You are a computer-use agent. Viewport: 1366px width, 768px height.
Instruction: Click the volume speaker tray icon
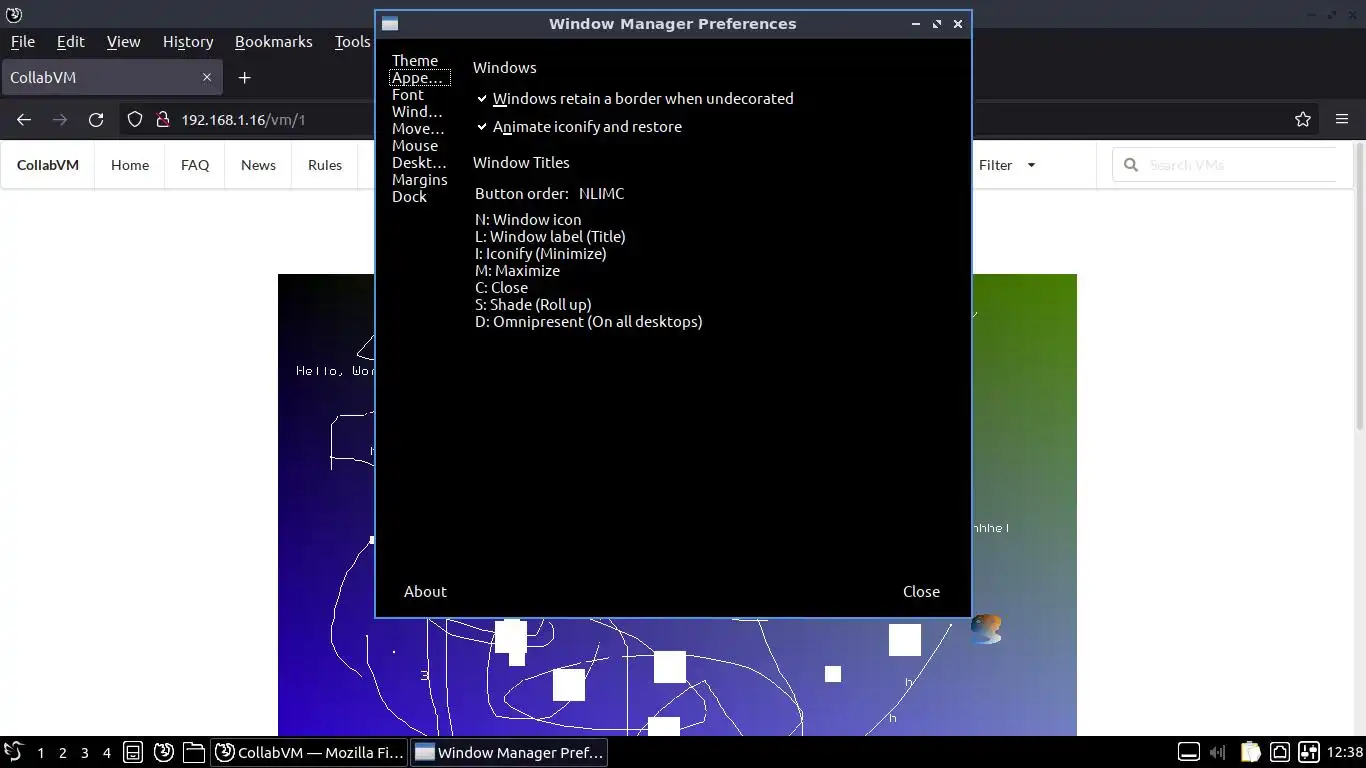tap(1218, 752)
